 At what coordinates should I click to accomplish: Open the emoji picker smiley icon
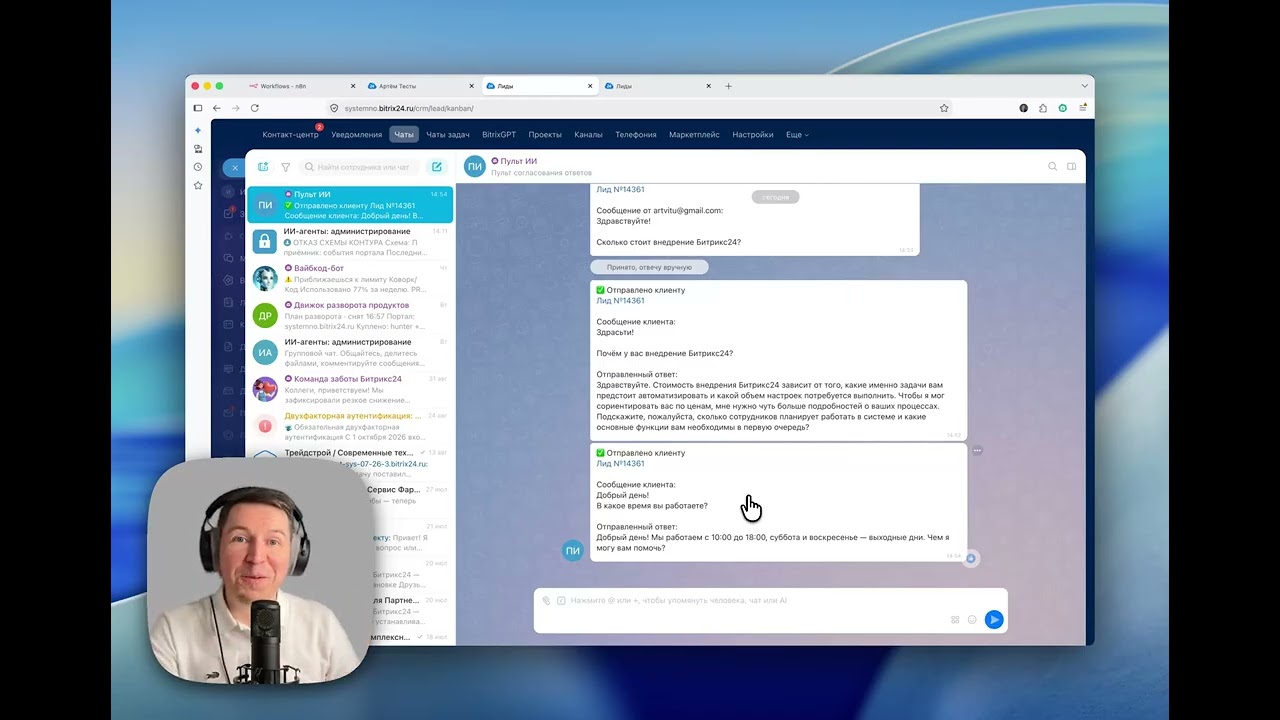click(972, 620)
